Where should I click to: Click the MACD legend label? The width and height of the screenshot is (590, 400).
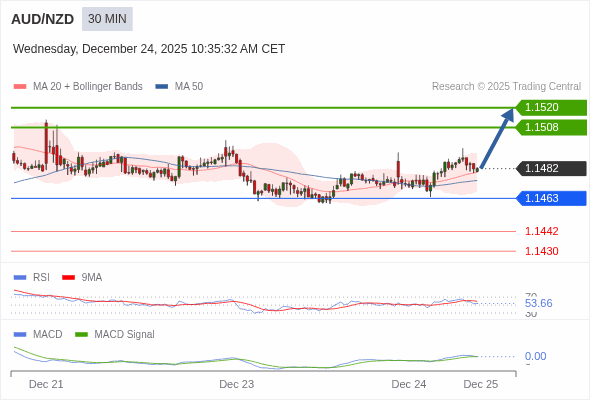click(x=48, y=335)
